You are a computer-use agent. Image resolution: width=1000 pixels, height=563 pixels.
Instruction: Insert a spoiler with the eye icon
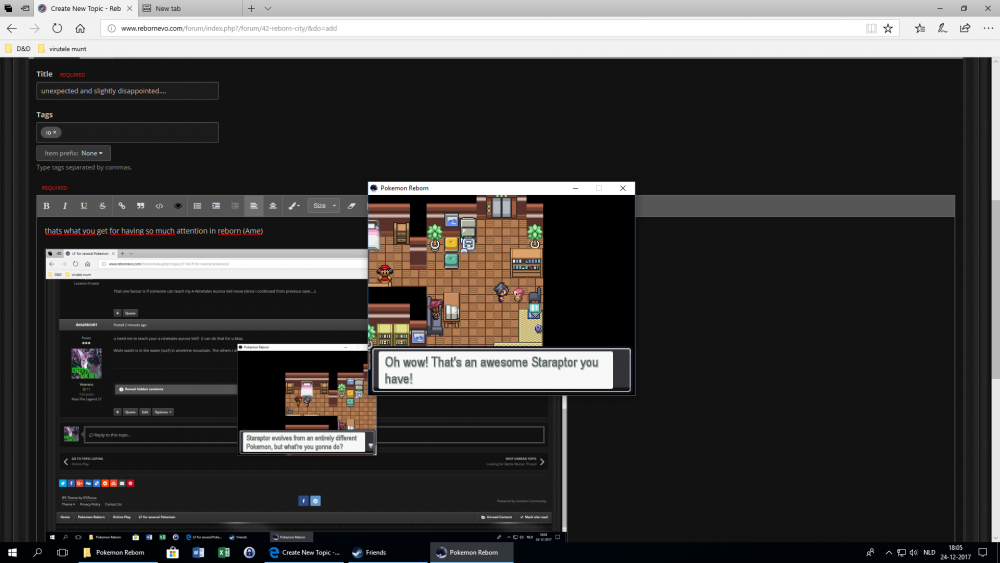(x=178, y=206)
